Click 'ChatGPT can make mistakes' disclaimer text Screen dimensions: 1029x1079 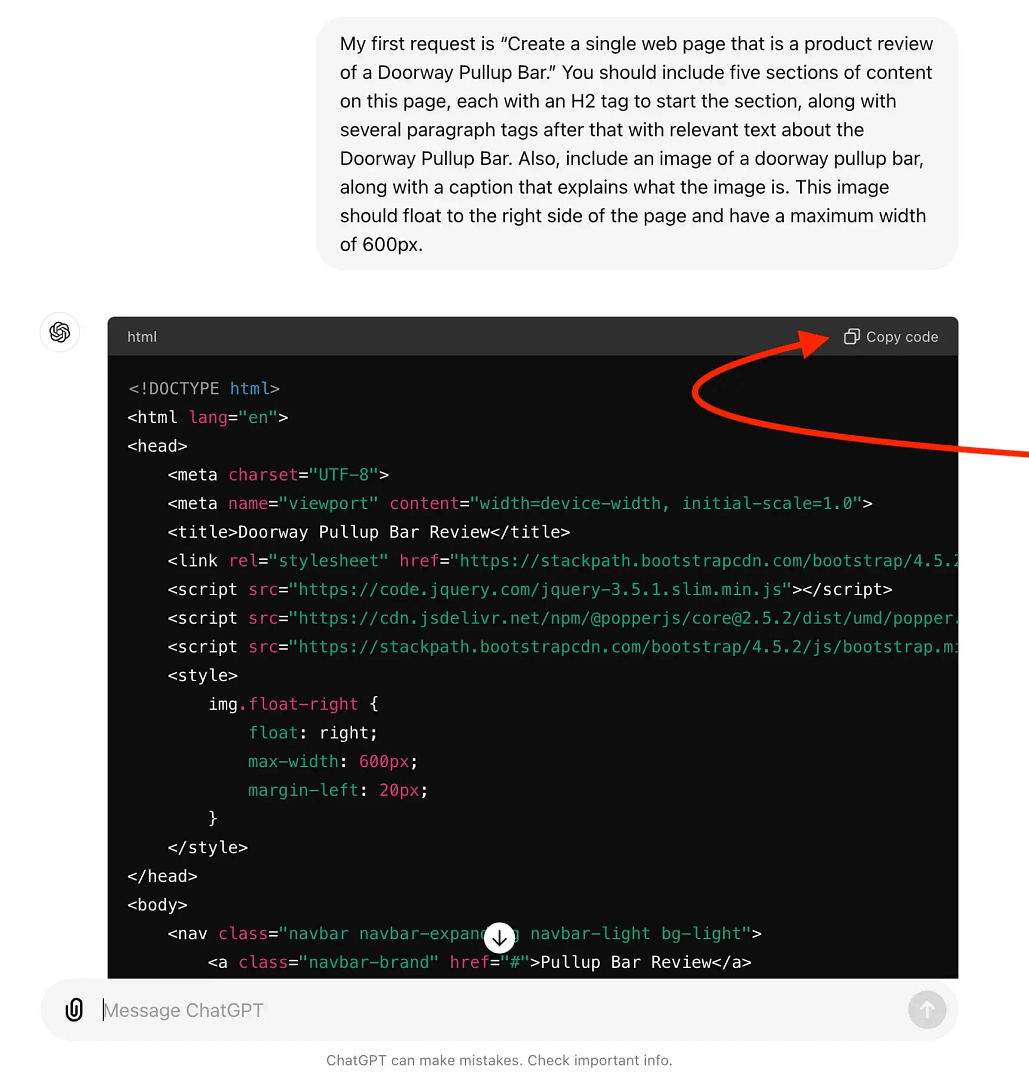click(x=499, y=1060)
